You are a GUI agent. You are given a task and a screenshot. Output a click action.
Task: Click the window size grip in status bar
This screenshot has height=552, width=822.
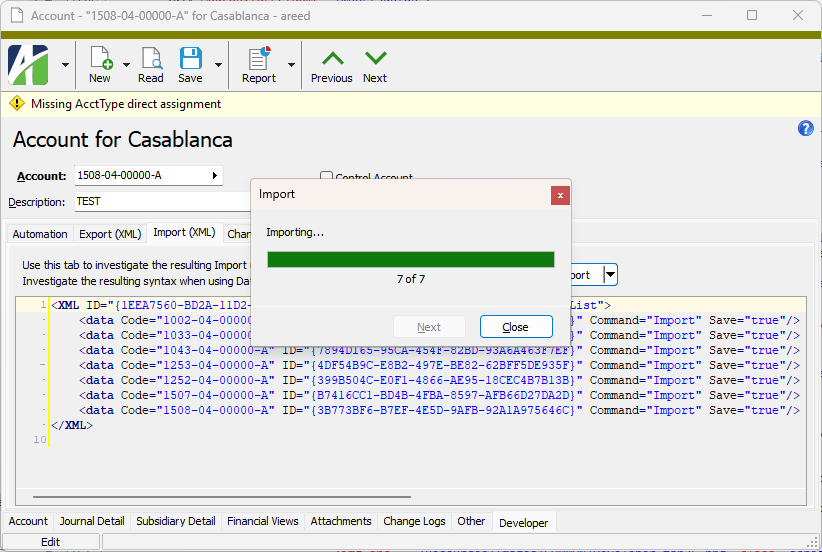click(x=814, y=544)
